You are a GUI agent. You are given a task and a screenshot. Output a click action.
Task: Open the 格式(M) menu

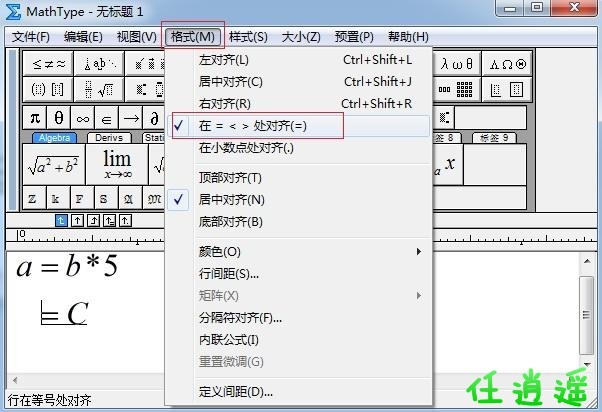pyautogui.click(x=193, y=37)
